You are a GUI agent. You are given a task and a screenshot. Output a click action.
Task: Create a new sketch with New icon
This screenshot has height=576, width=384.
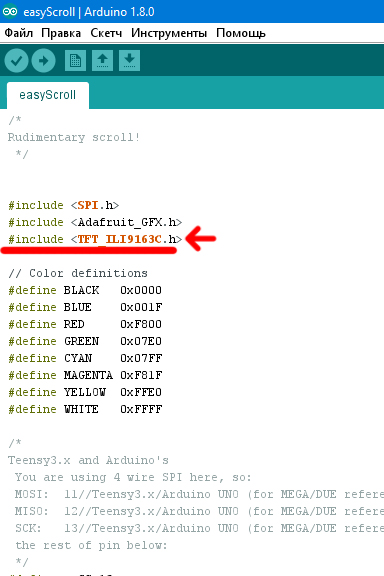75,60
